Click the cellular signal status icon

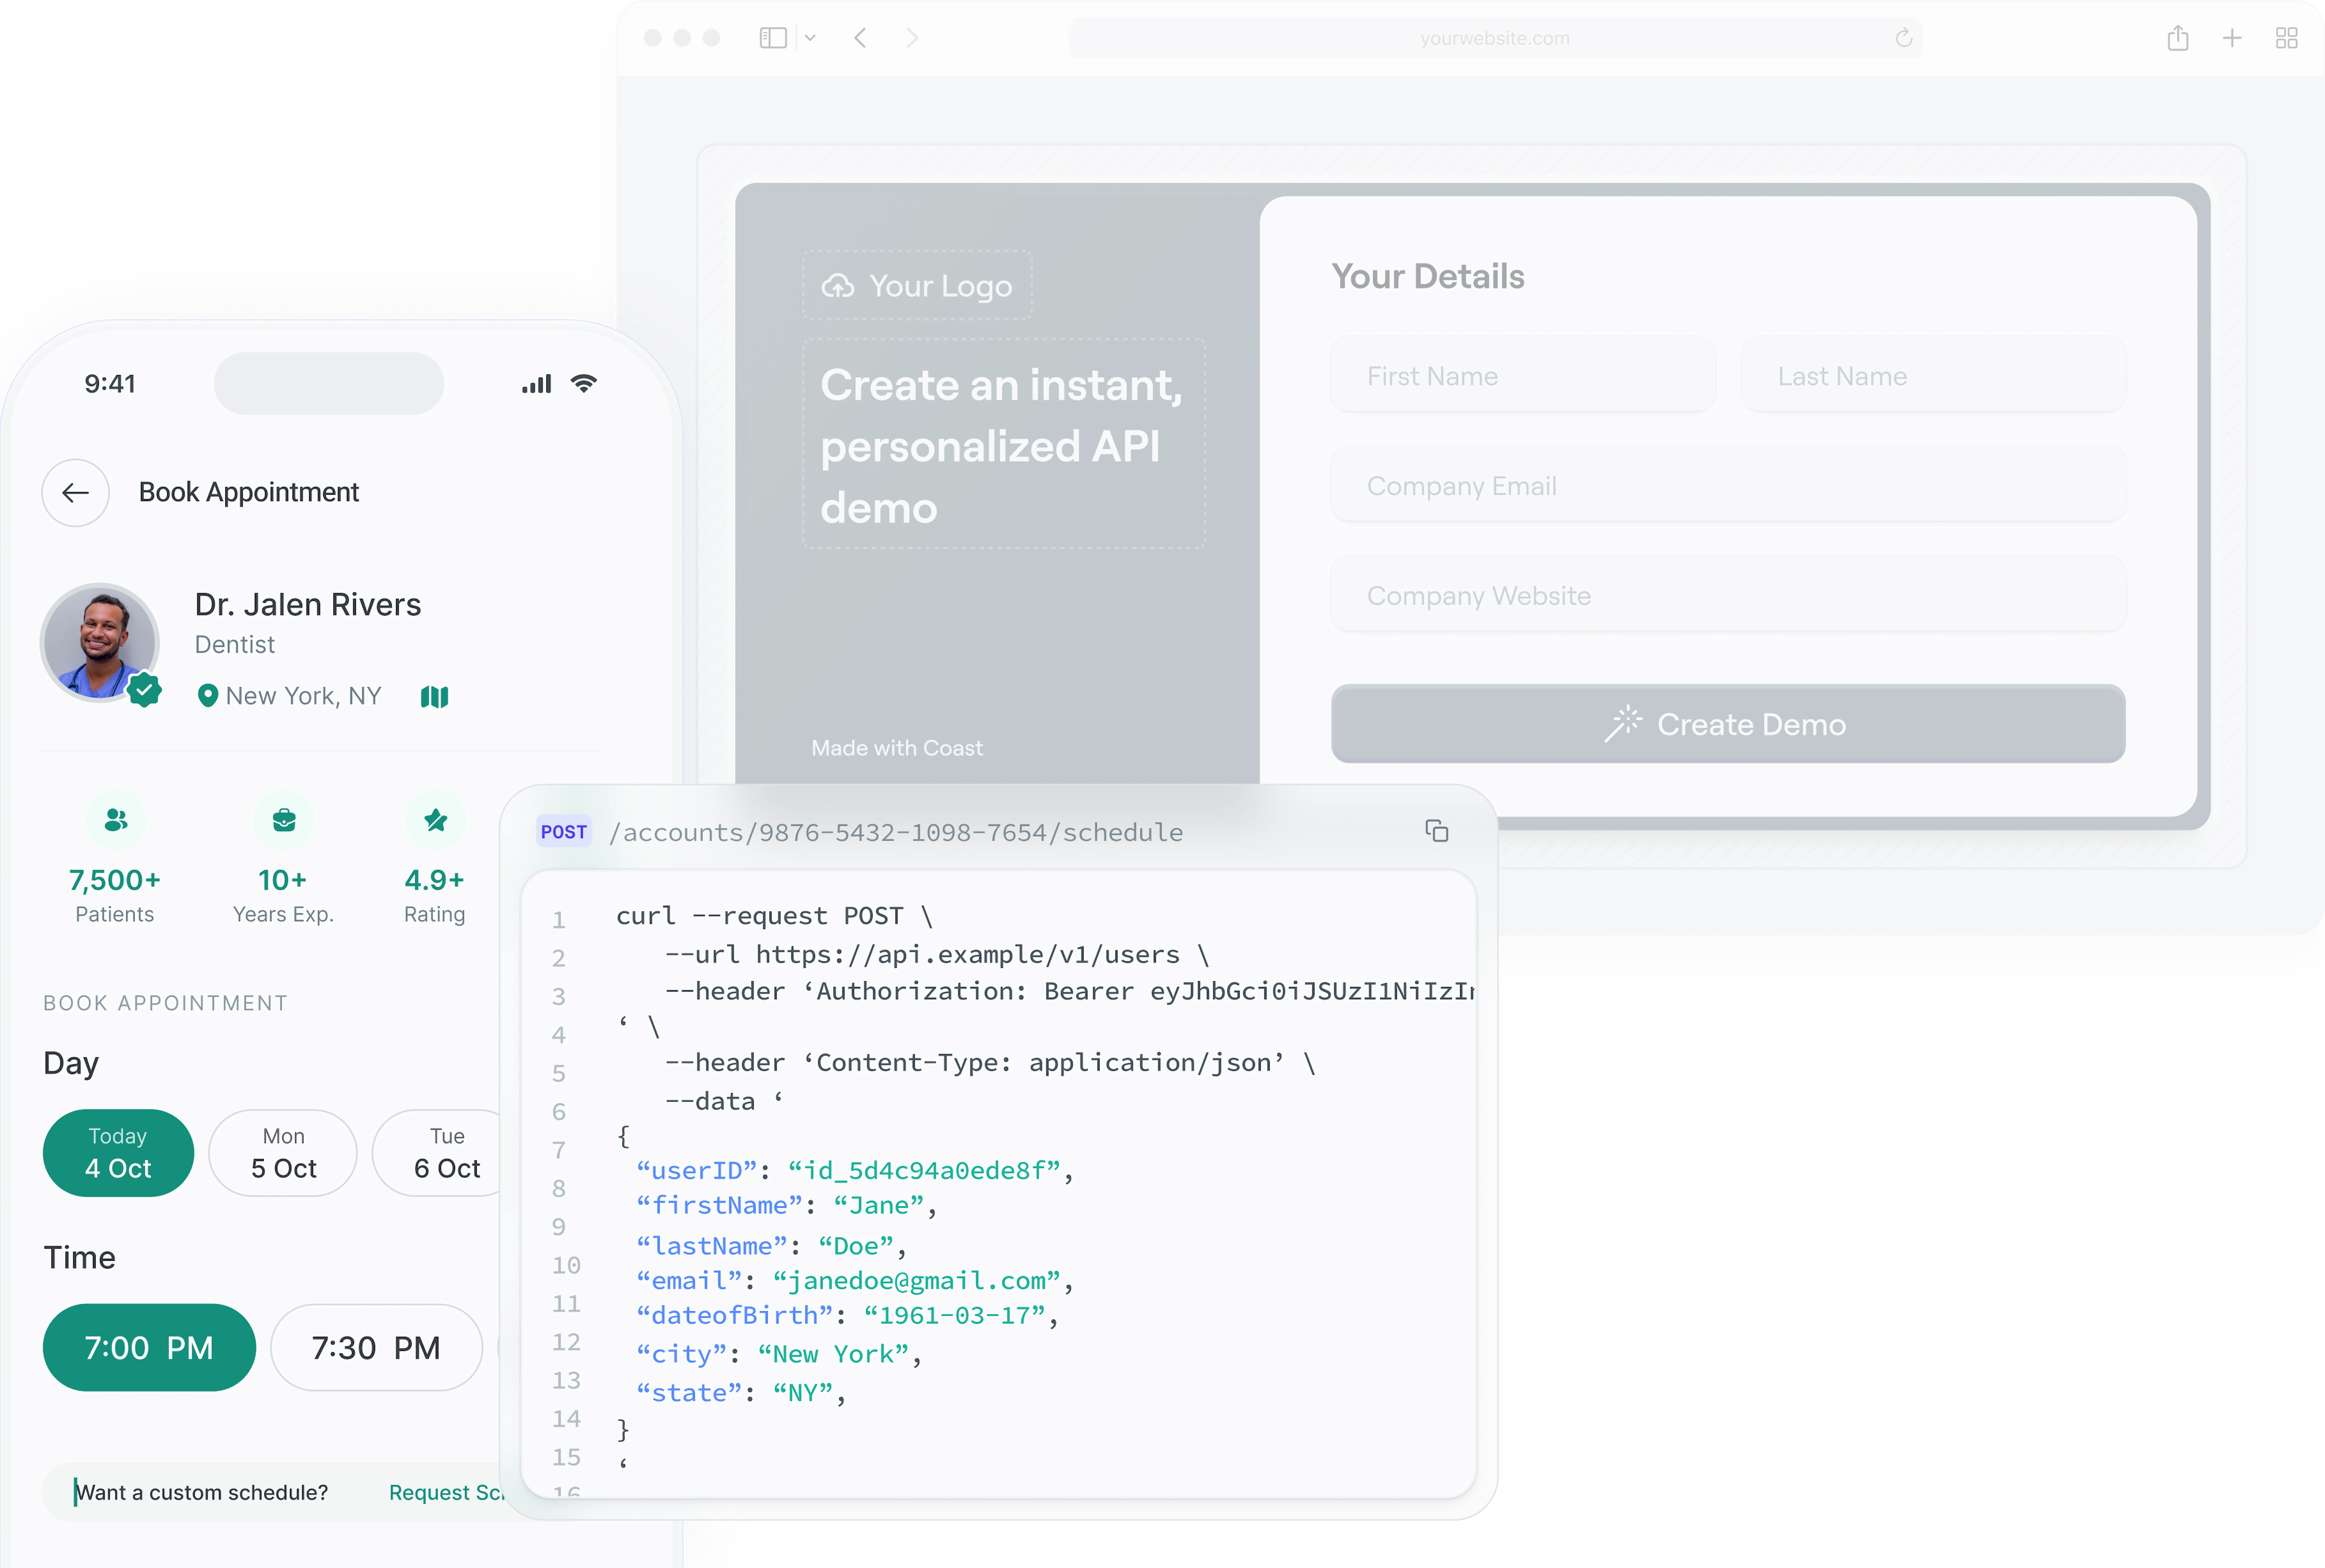point(537,384)
